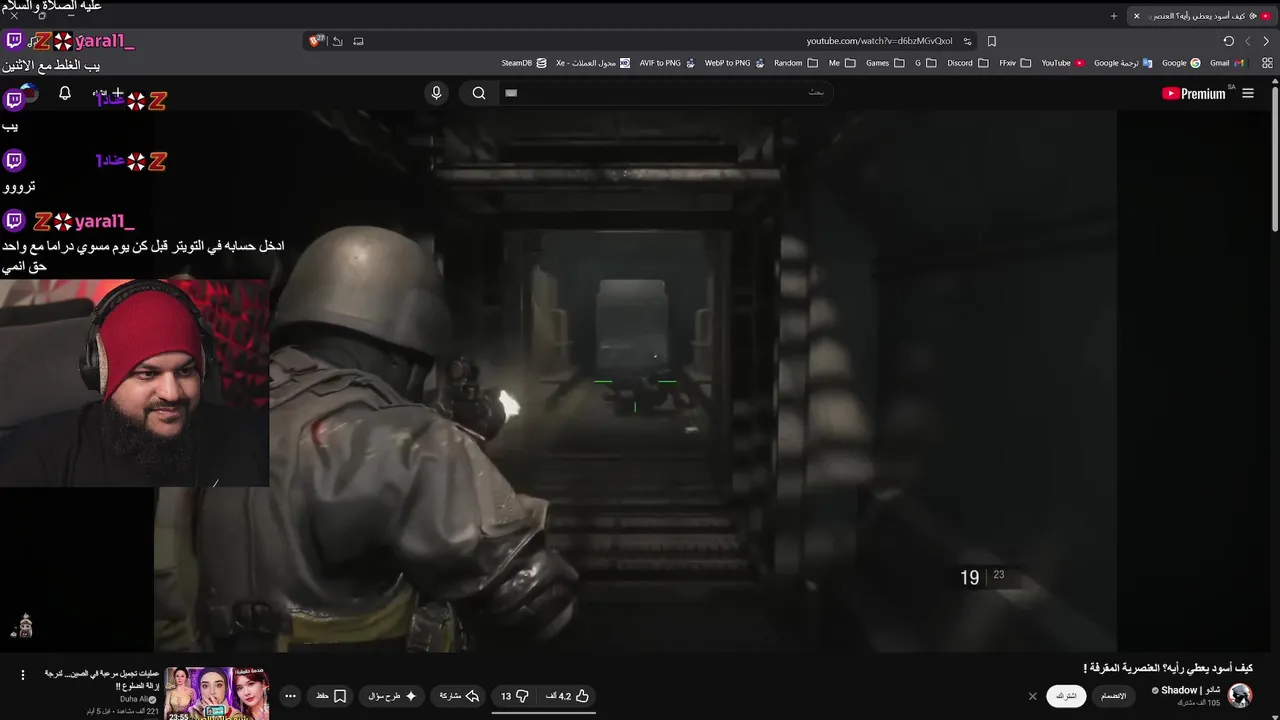Open the suggested video thumbnail with 23:55
1280x720 pixels.
[217, 694]
